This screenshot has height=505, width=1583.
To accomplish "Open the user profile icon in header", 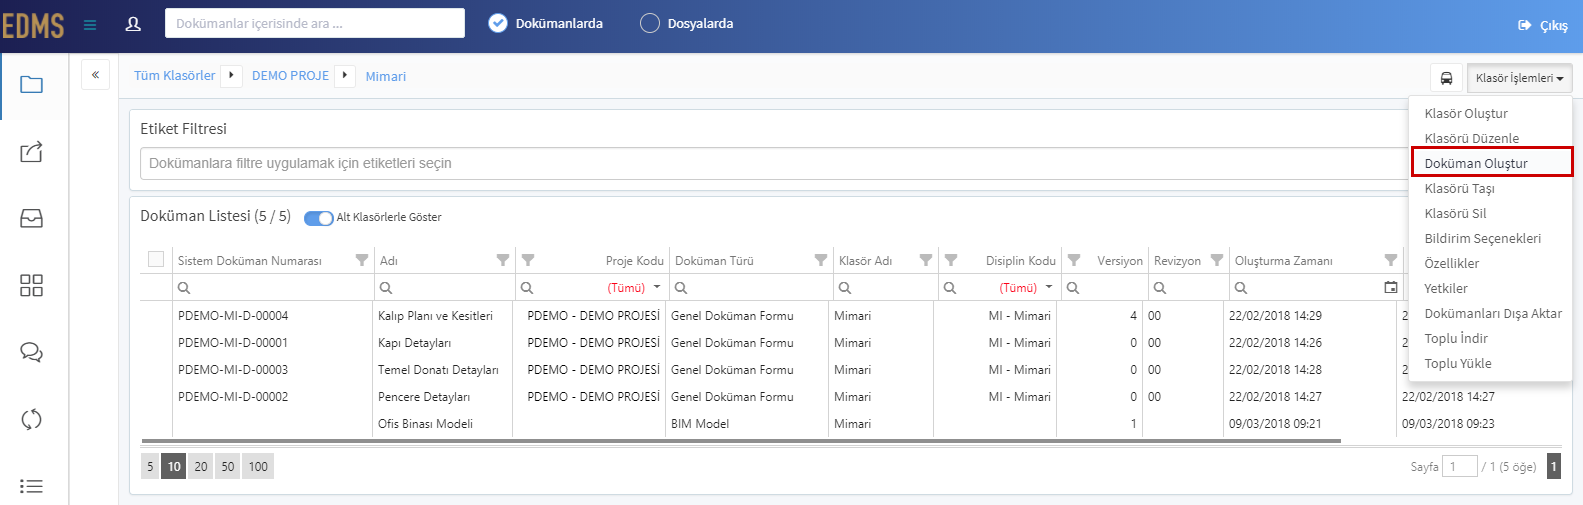I will (133, 24).
